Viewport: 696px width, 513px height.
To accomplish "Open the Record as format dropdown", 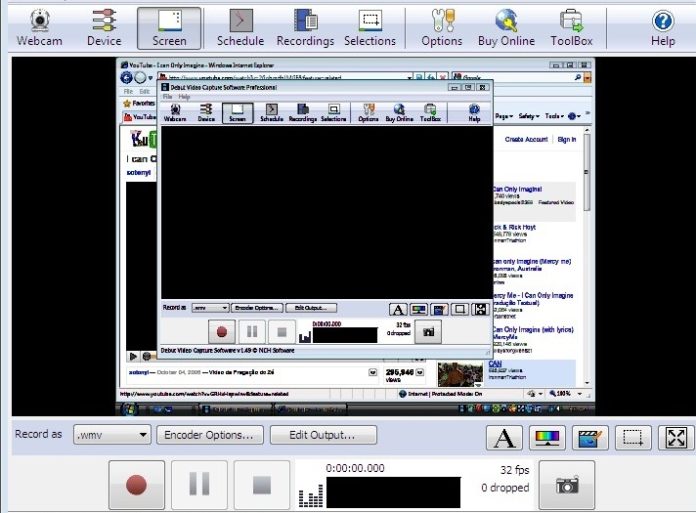I will (x=112, y=435).
